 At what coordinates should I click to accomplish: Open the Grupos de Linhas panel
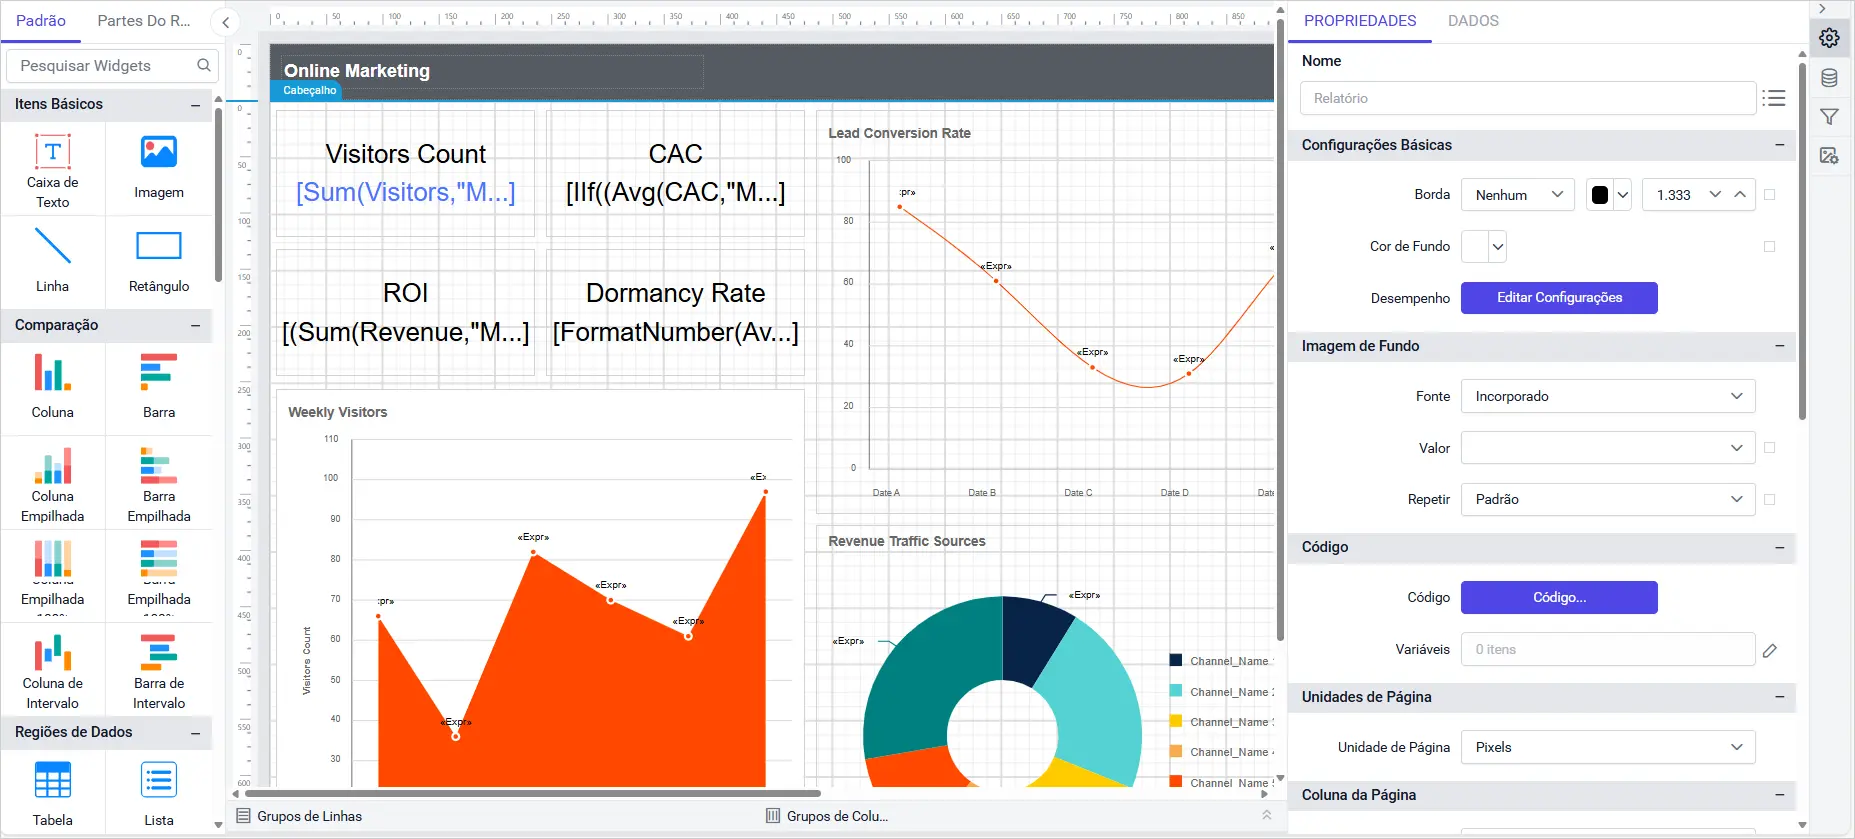click(x=299, y=816)
